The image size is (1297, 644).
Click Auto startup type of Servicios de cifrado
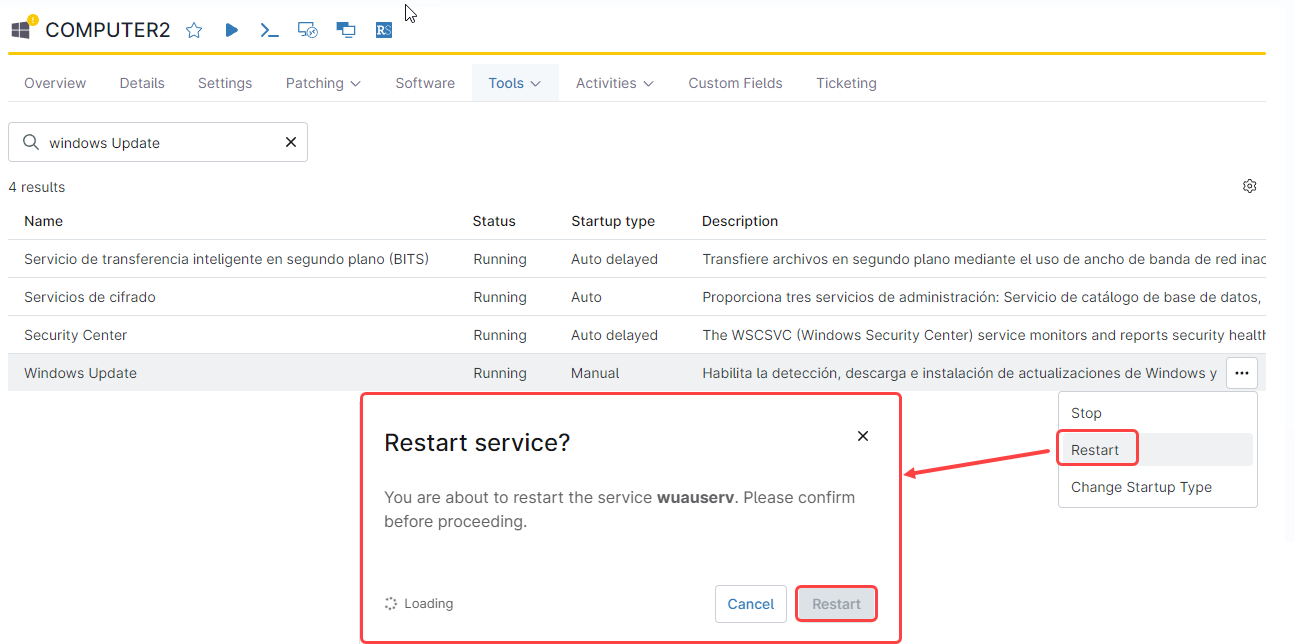click(587, 297)
